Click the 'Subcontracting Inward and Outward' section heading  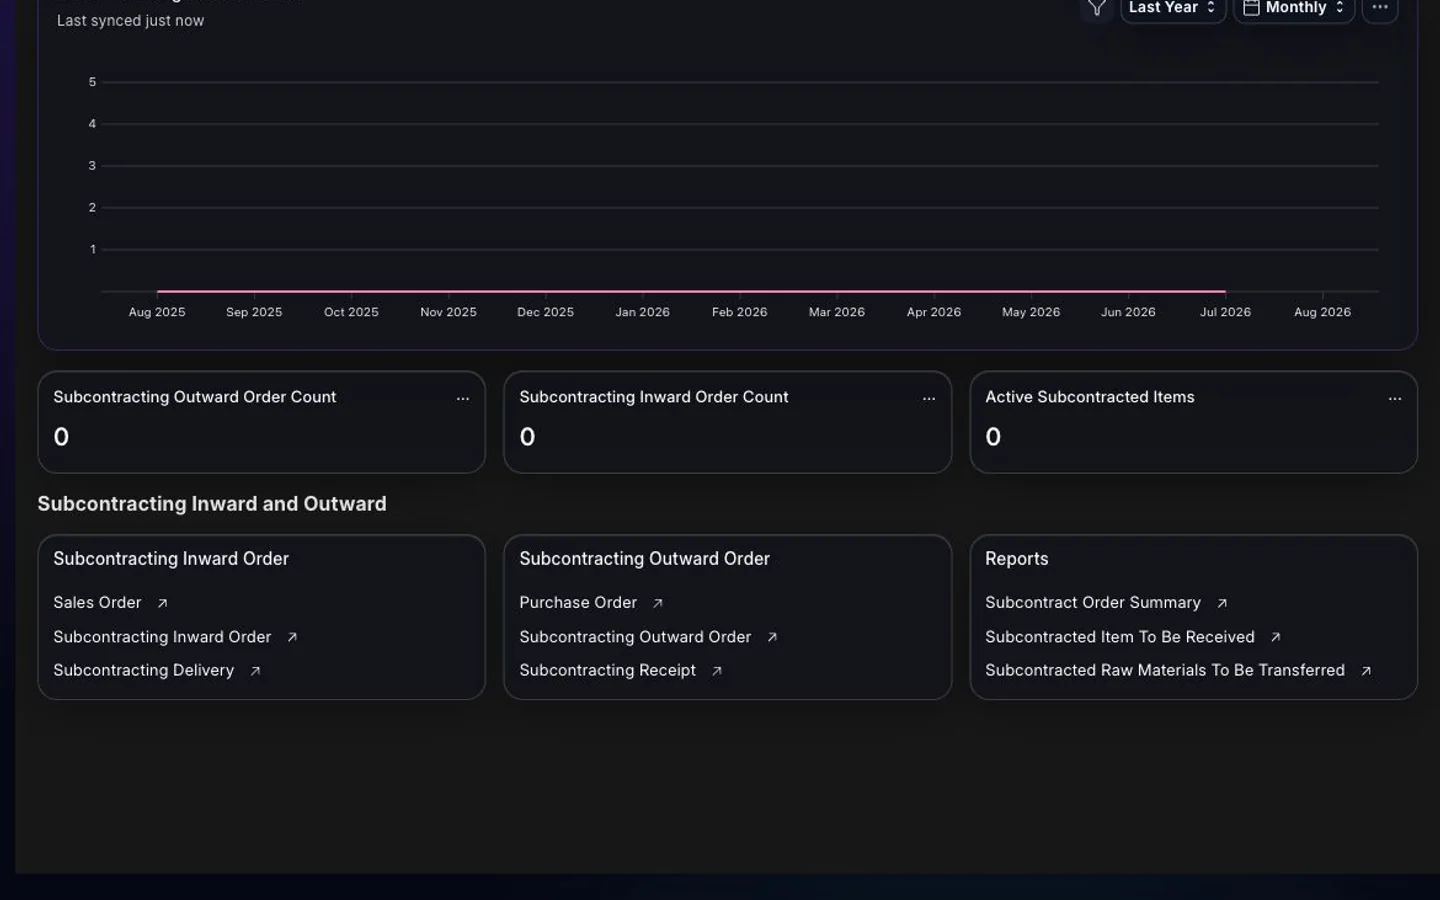(x=212, y=504)
